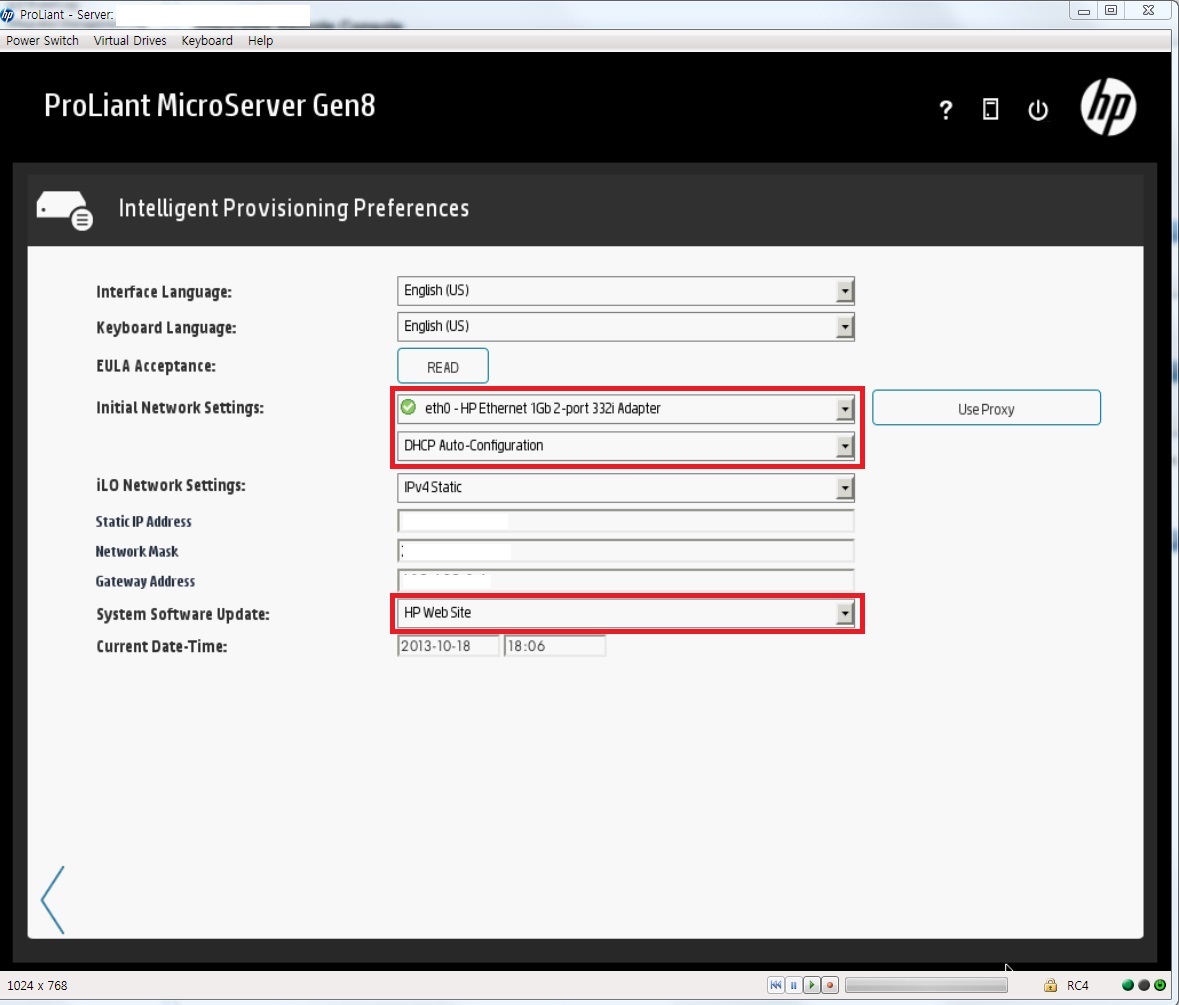Viewport: 1179px width, 1005px height.
Task: Click the first green status indicator
Action: pyautogui.click(x=1127, y=985)
